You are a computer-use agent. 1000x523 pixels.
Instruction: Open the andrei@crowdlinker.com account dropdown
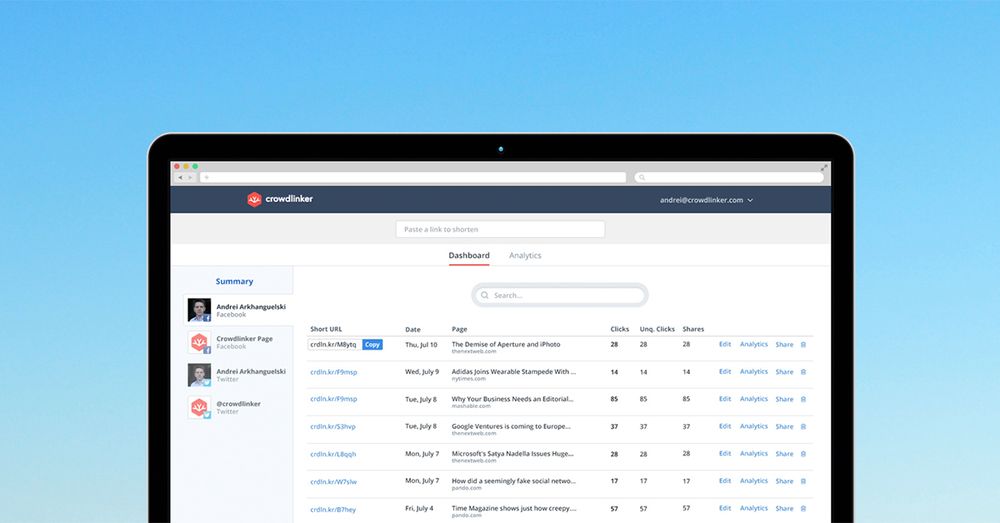706,200
